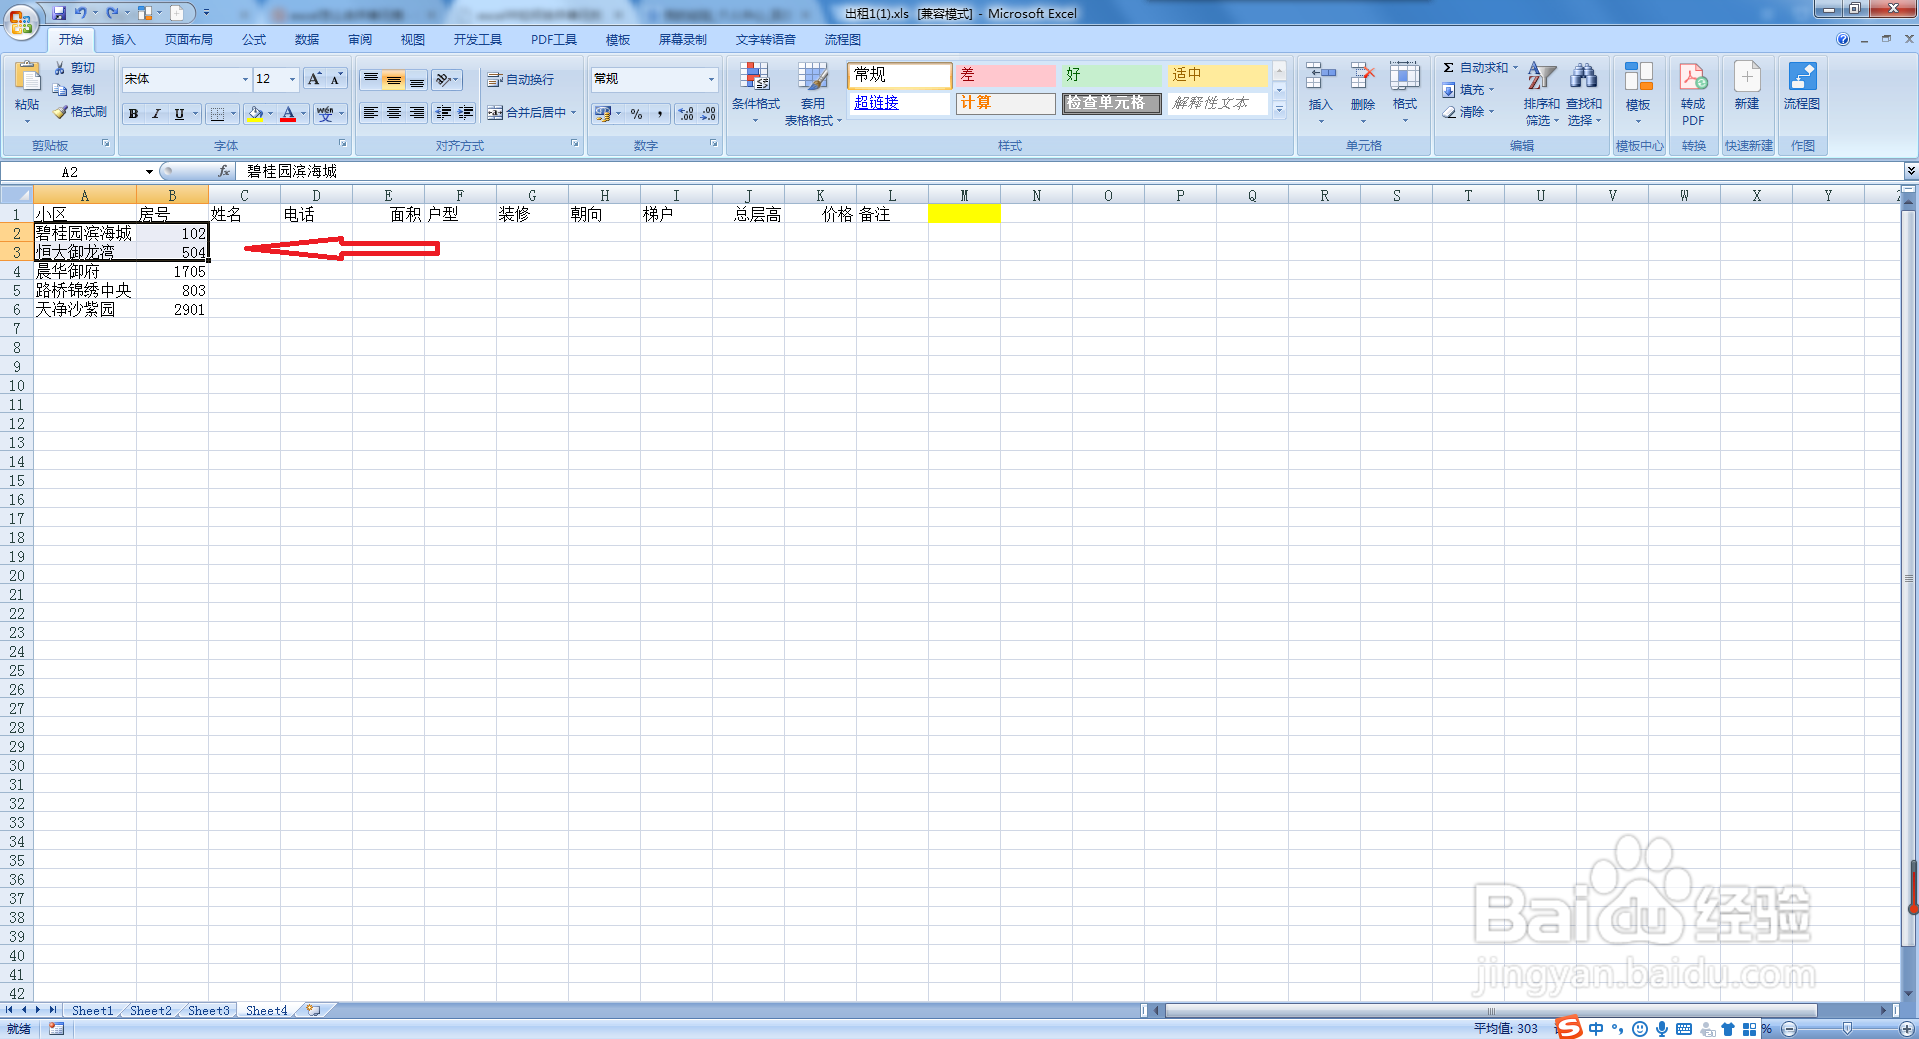Click the 清除 clear button
Screen dimensions: 1919x1039
click(1464, 112)
